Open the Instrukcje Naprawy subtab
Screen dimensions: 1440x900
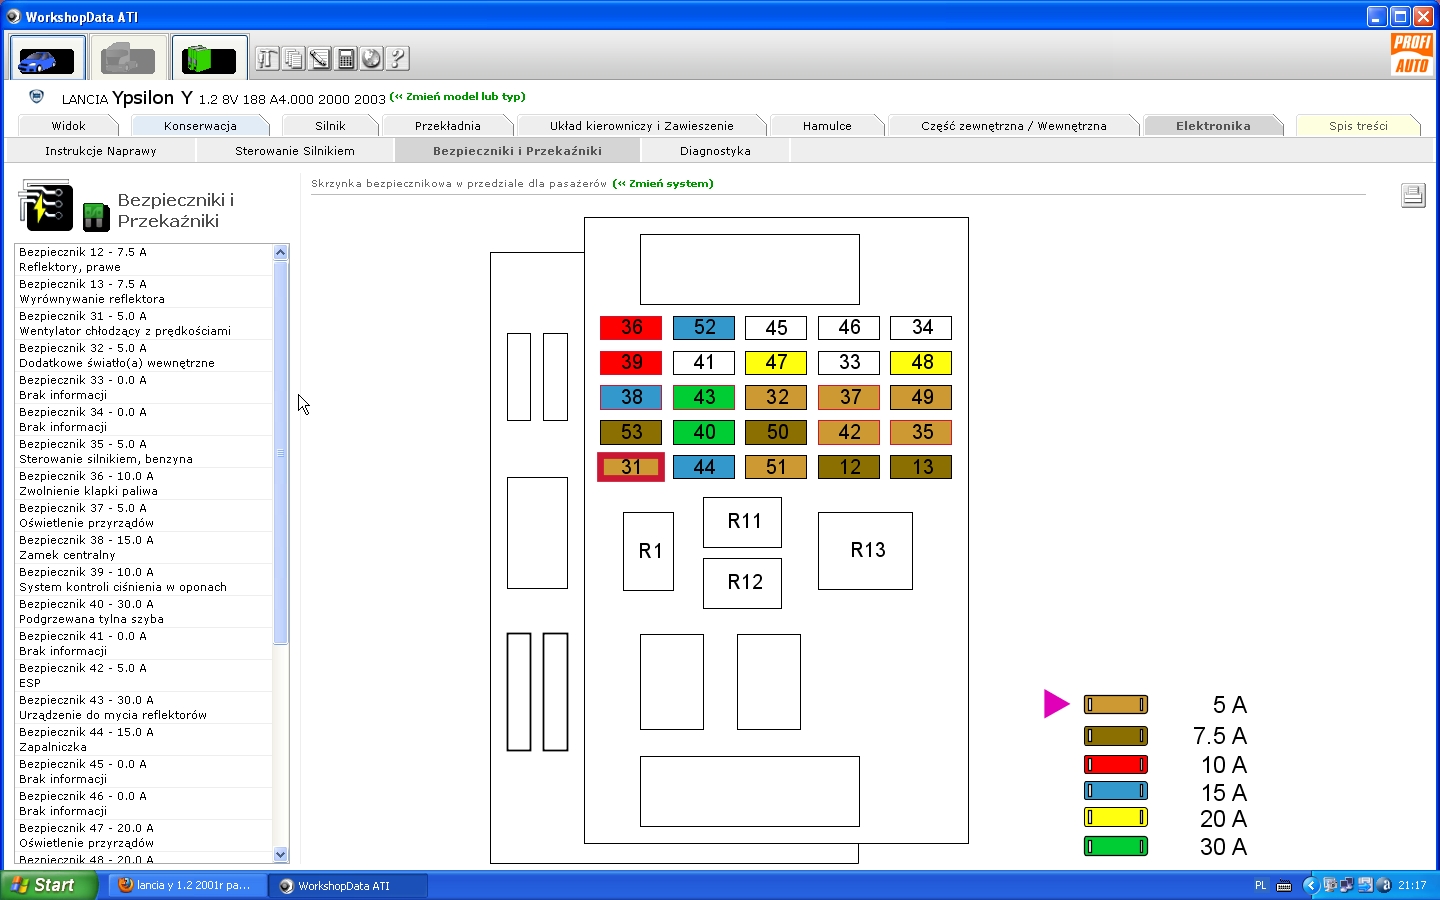point(100,151)
